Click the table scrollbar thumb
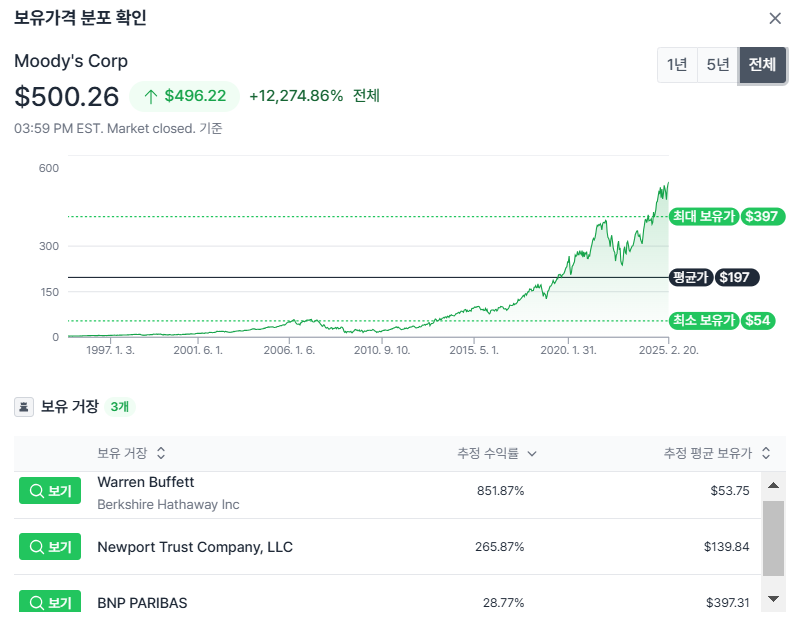Viewport: 792px width, 618px height. click(x=773, y=538)
